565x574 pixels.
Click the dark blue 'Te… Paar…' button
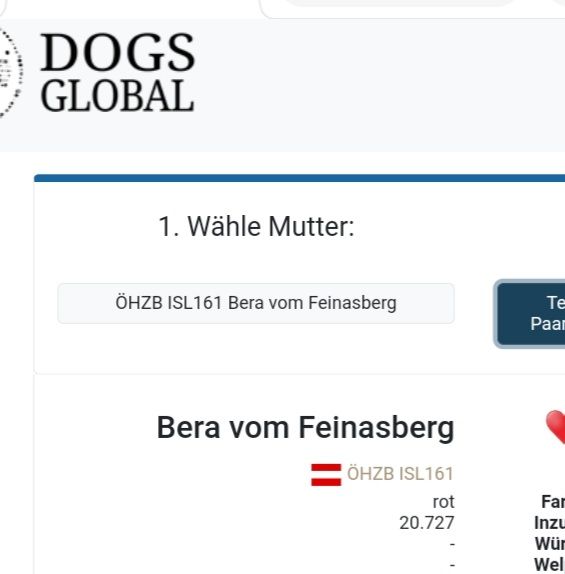click(531, 314)
